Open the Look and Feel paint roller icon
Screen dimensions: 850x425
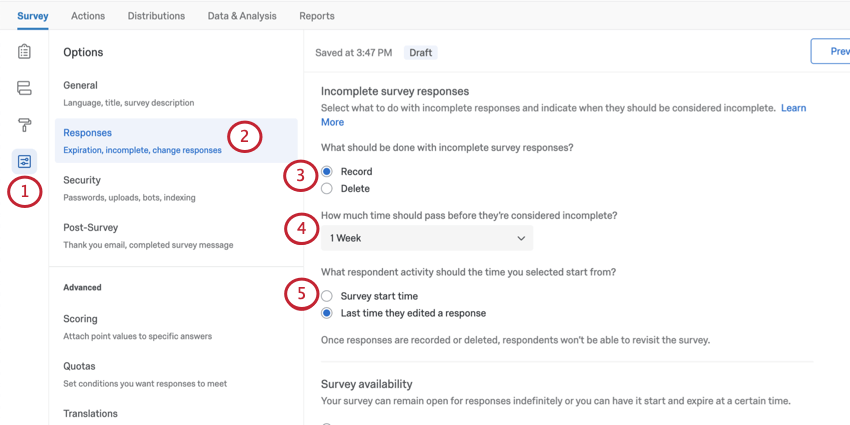[24, 125]
